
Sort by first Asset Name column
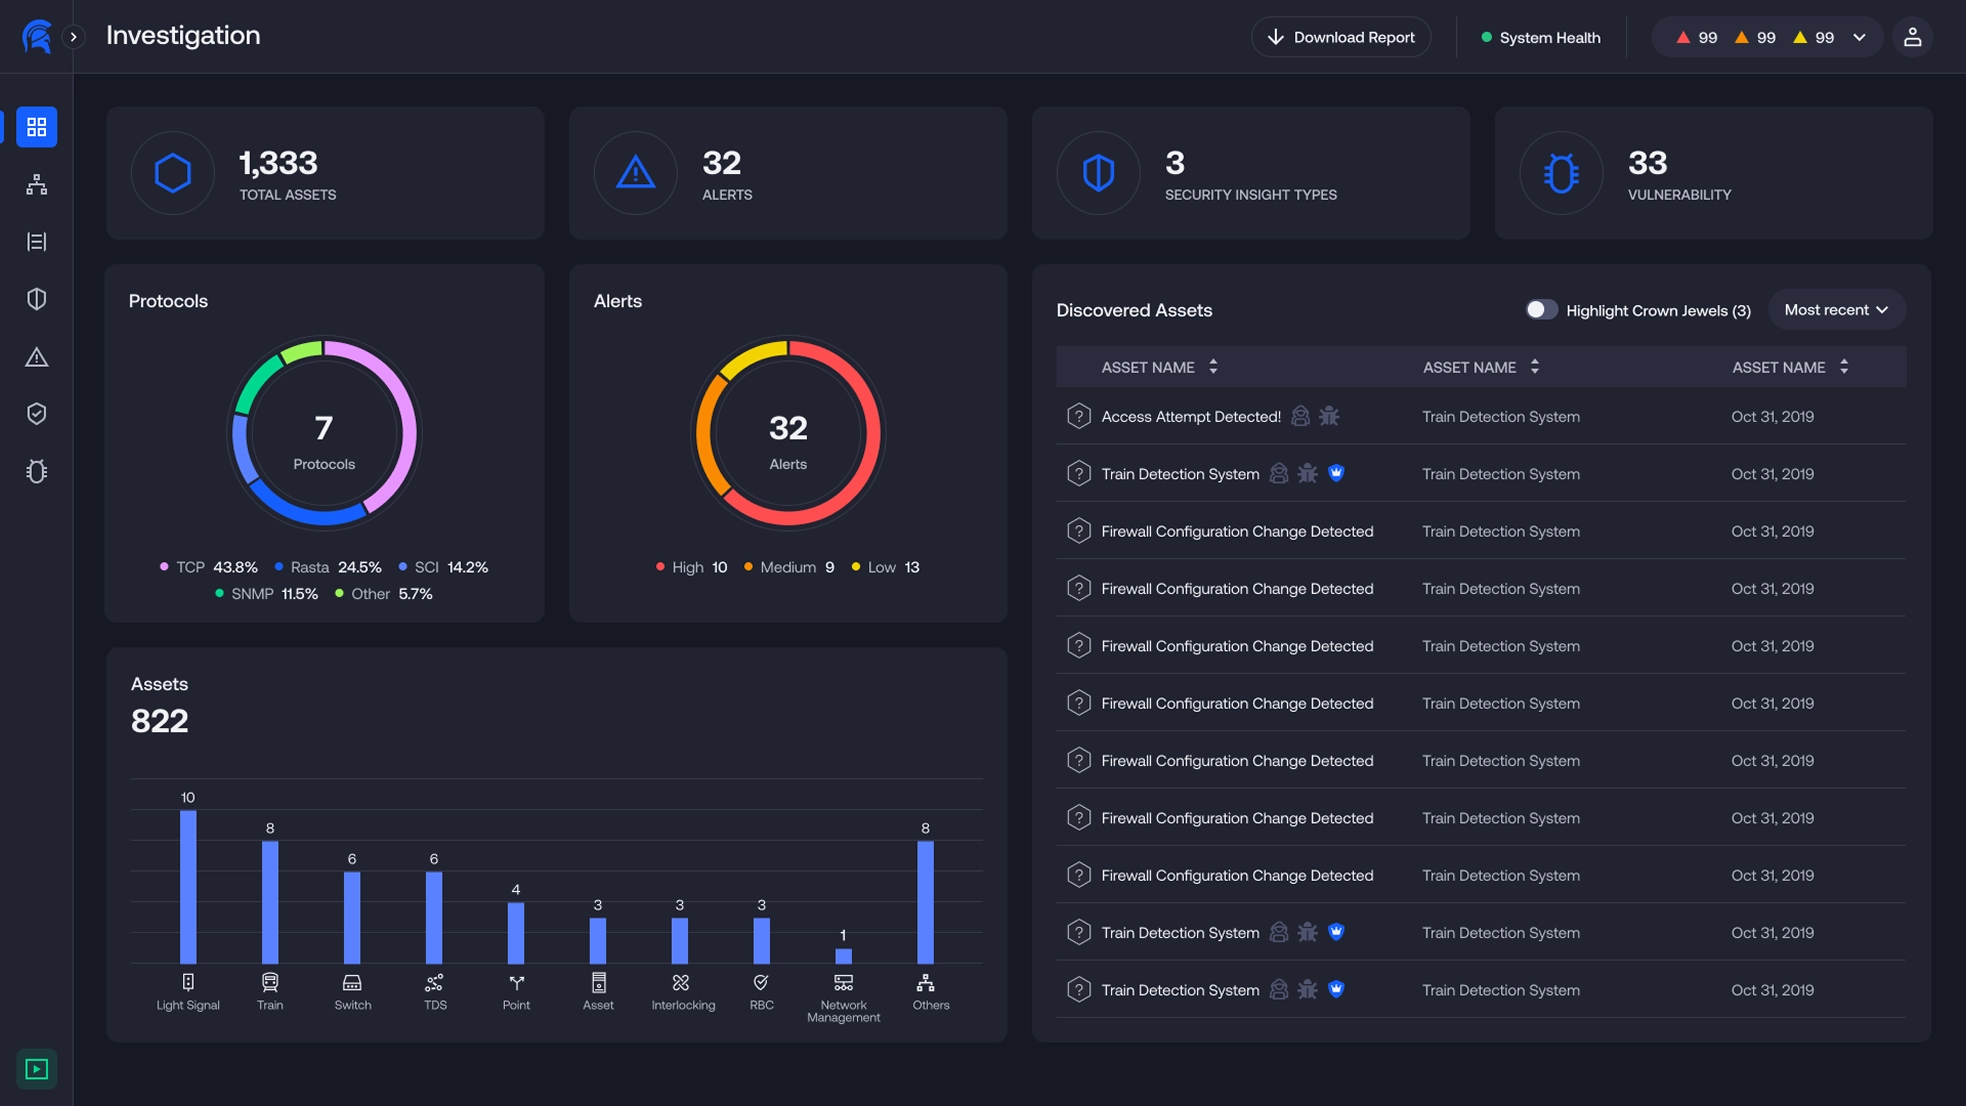1213,367
